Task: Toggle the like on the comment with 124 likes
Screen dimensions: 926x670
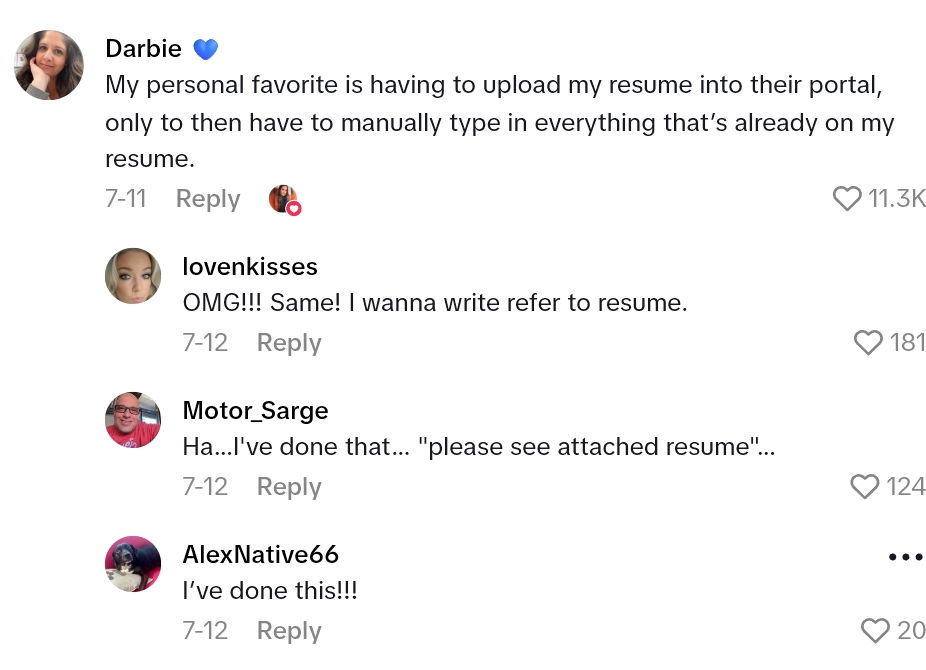Action: click(x=865, y=487)
